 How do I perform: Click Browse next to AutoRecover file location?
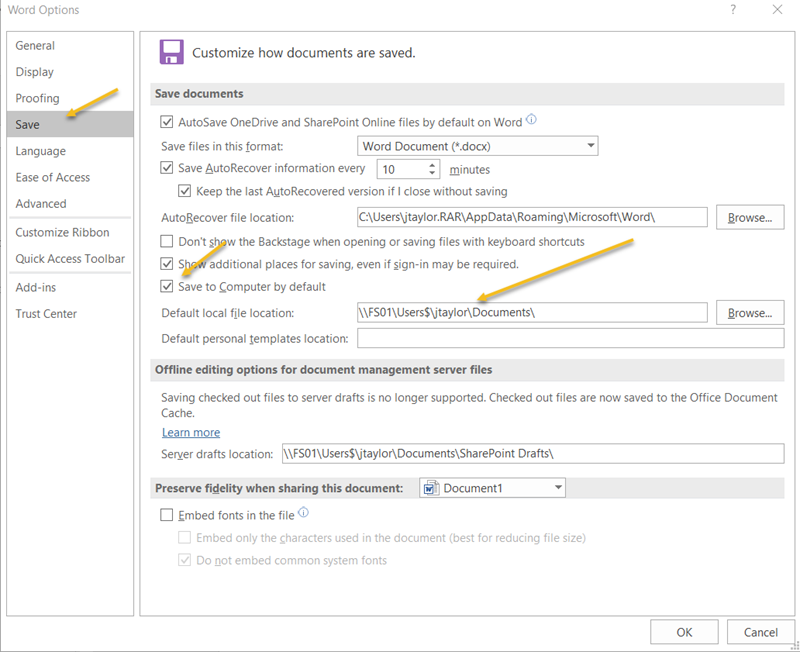tap(750, 217)
